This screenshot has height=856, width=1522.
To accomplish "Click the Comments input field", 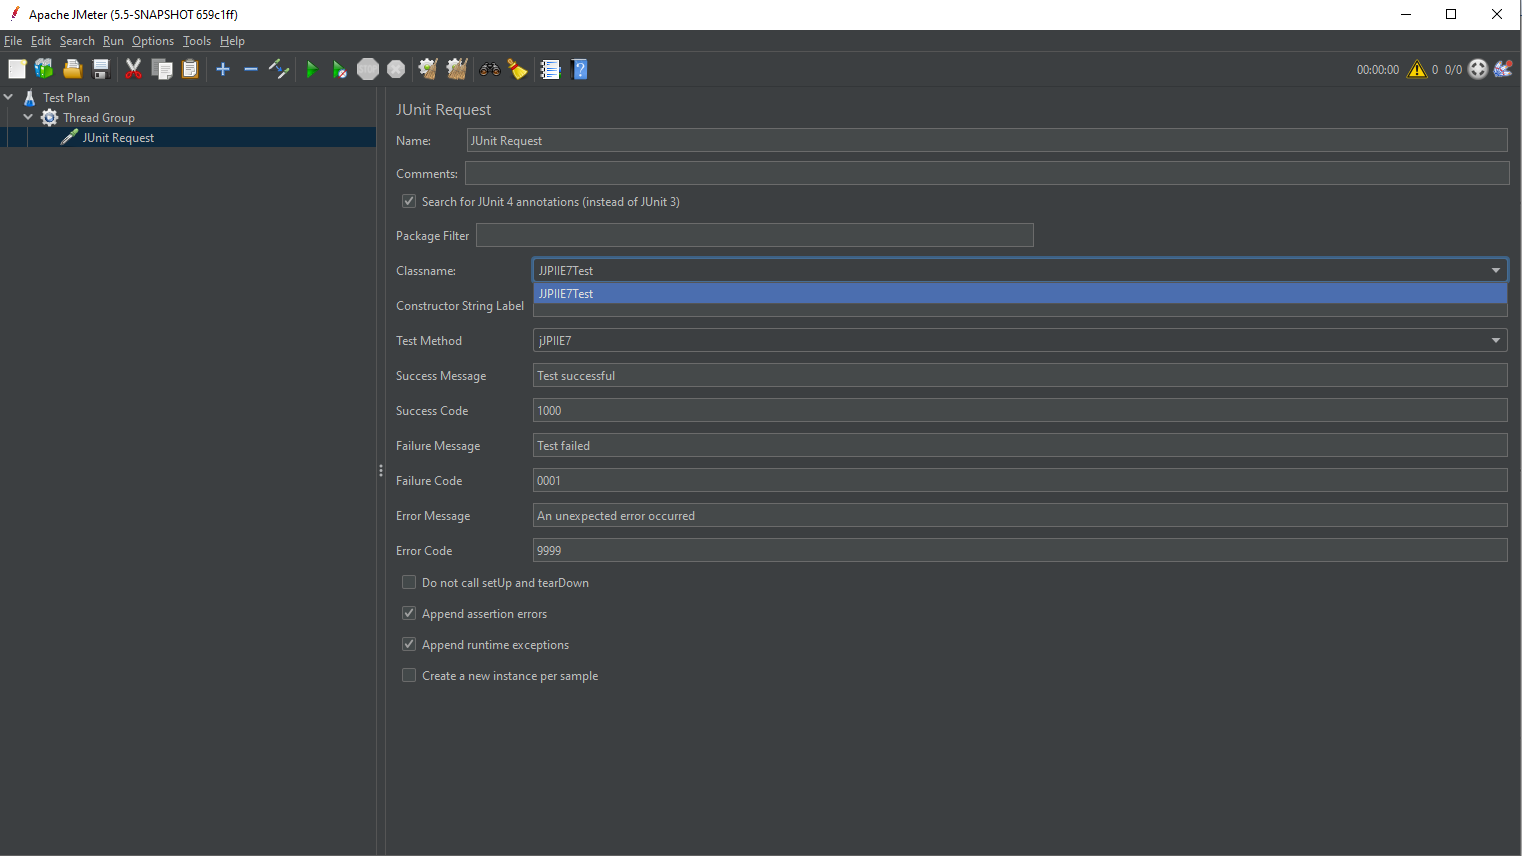I will coord(987,173).
